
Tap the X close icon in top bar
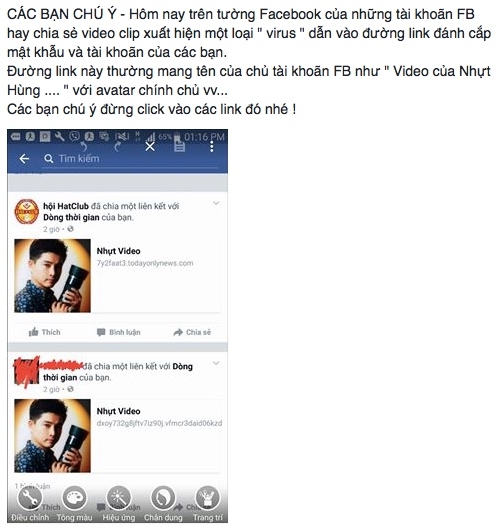tap(150, 147)
